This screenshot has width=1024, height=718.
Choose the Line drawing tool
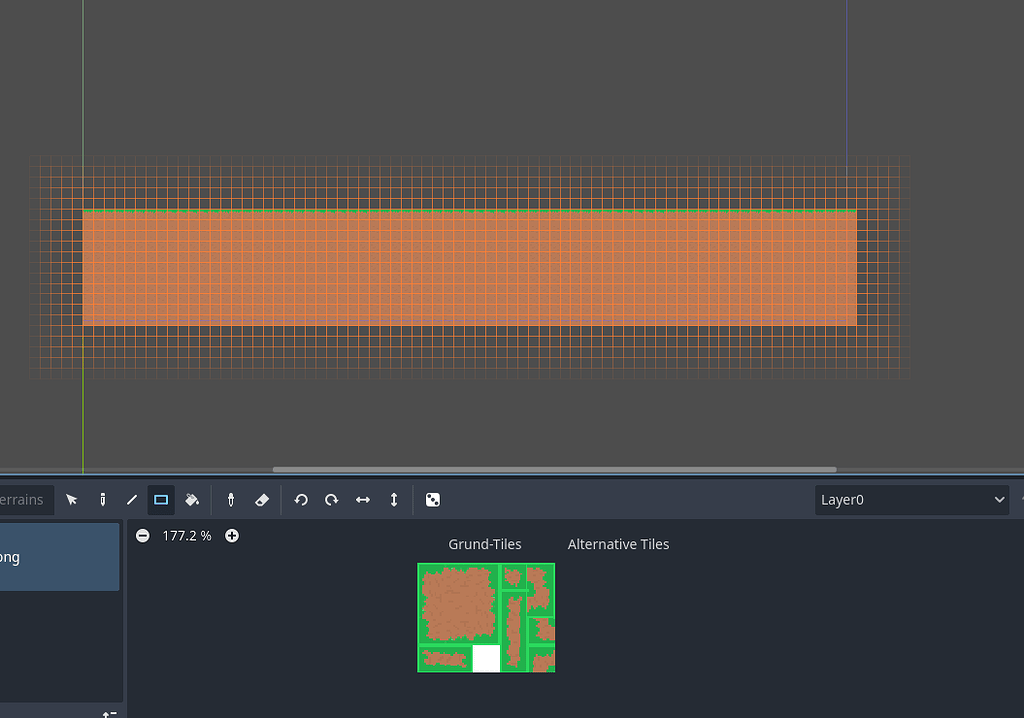point(131,500)
